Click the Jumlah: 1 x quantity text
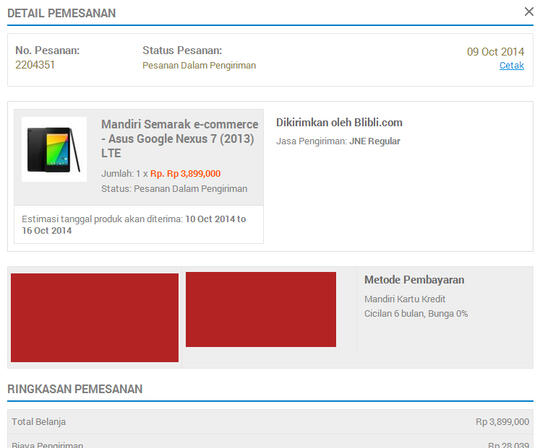 pos(125,174)
